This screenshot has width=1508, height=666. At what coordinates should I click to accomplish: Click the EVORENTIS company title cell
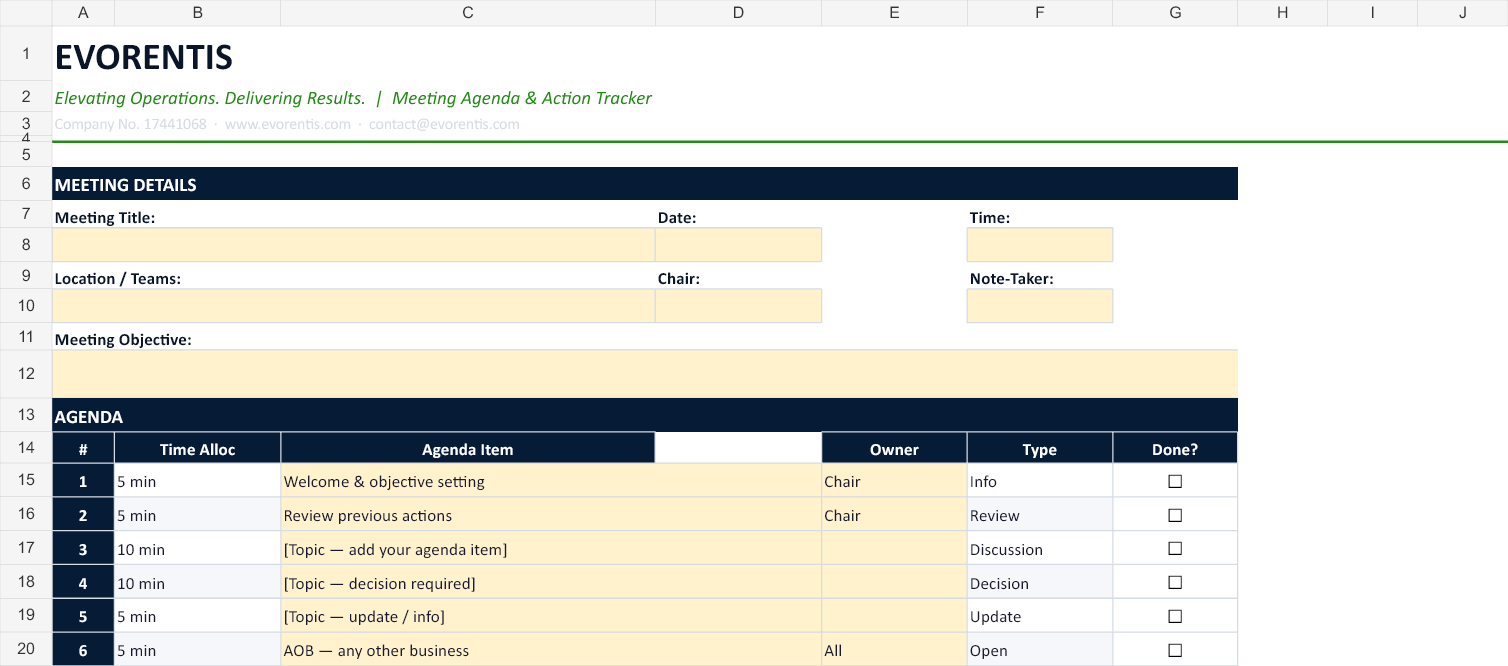144,57
